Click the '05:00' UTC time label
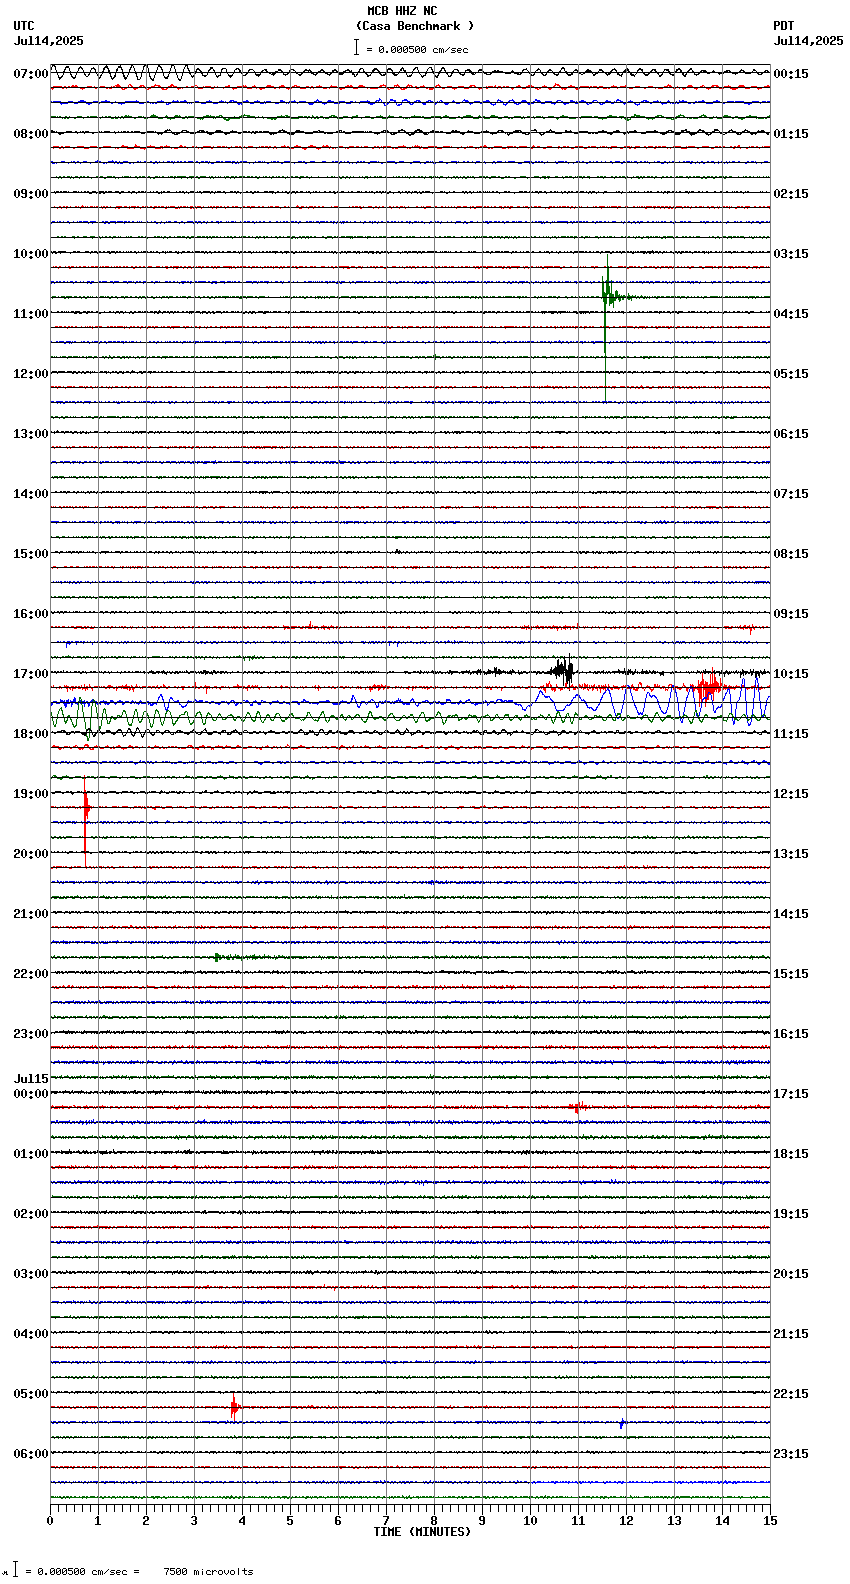The height and width of the screenshot is (1584, 850). point(31,1394)
